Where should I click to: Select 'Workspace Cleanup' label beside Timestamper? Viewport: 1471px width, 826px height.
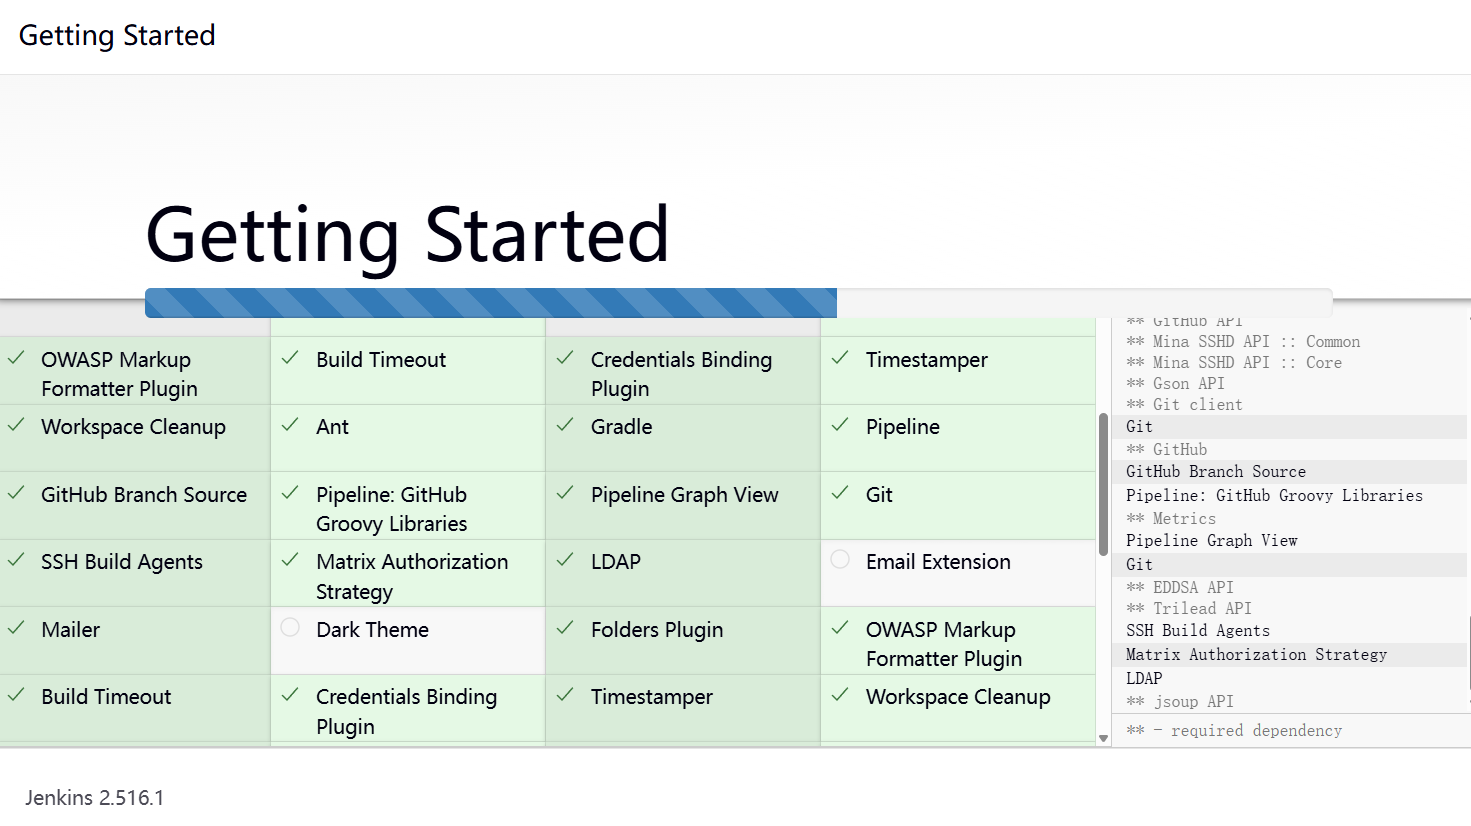958,697
